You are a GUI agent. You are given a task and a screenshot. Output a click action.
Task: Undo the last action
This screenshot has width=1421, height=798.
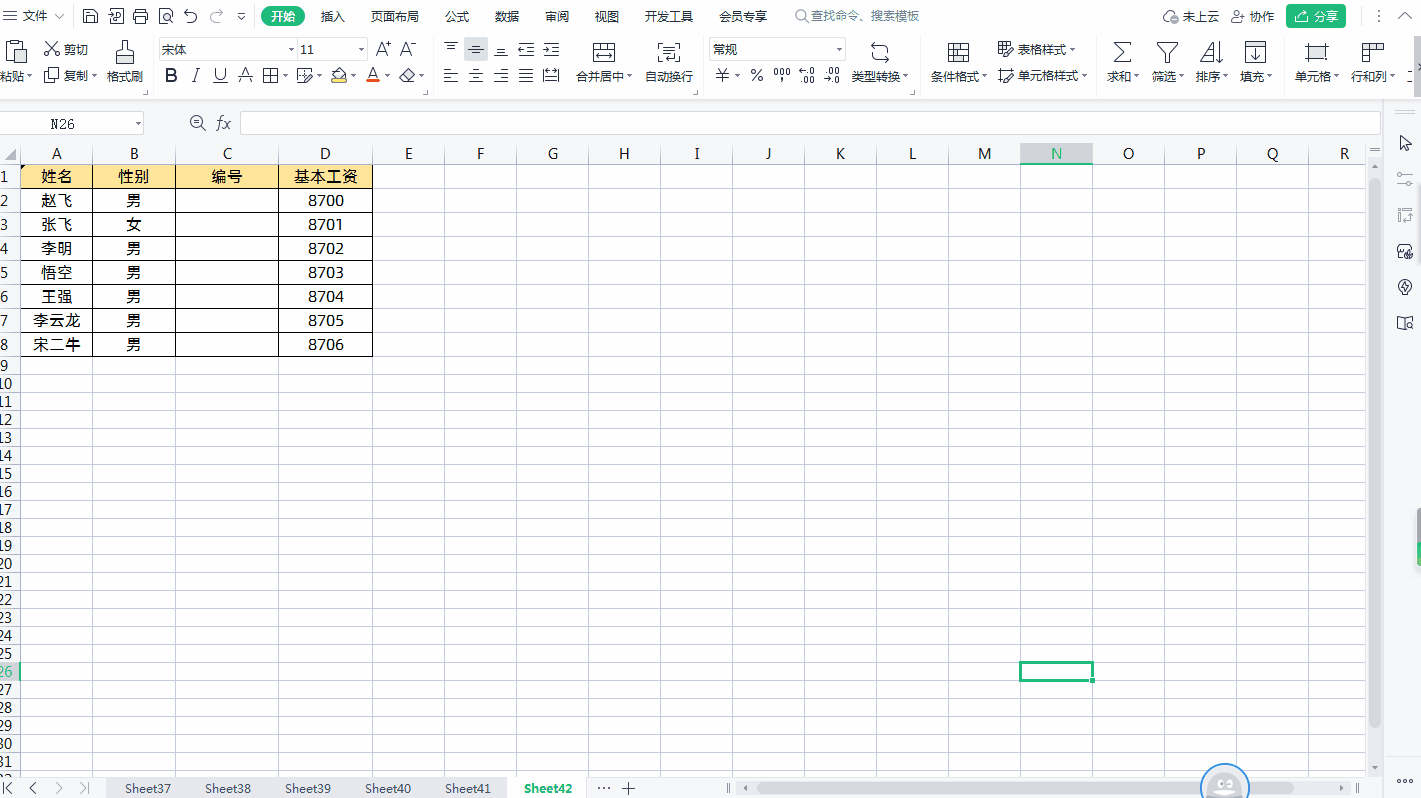coord(191,16)
